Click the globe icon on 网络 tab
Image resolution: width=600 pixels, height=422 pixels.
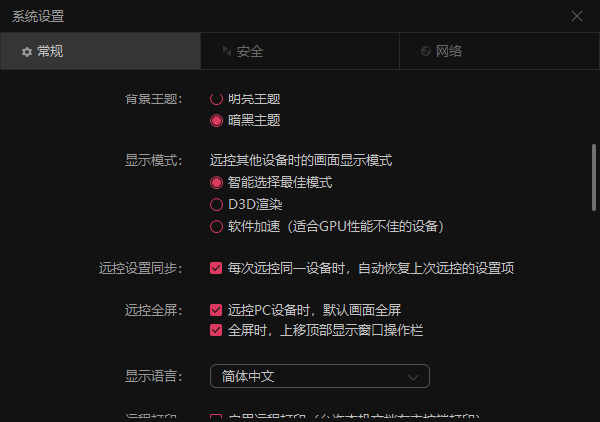426,51
